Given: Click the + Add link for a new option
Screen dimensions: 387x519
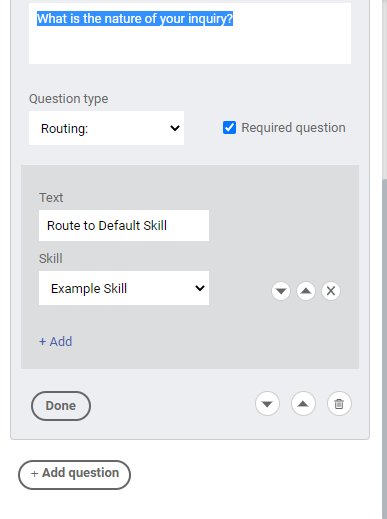Looking at the screenshot, I should [x=56, y=341].
